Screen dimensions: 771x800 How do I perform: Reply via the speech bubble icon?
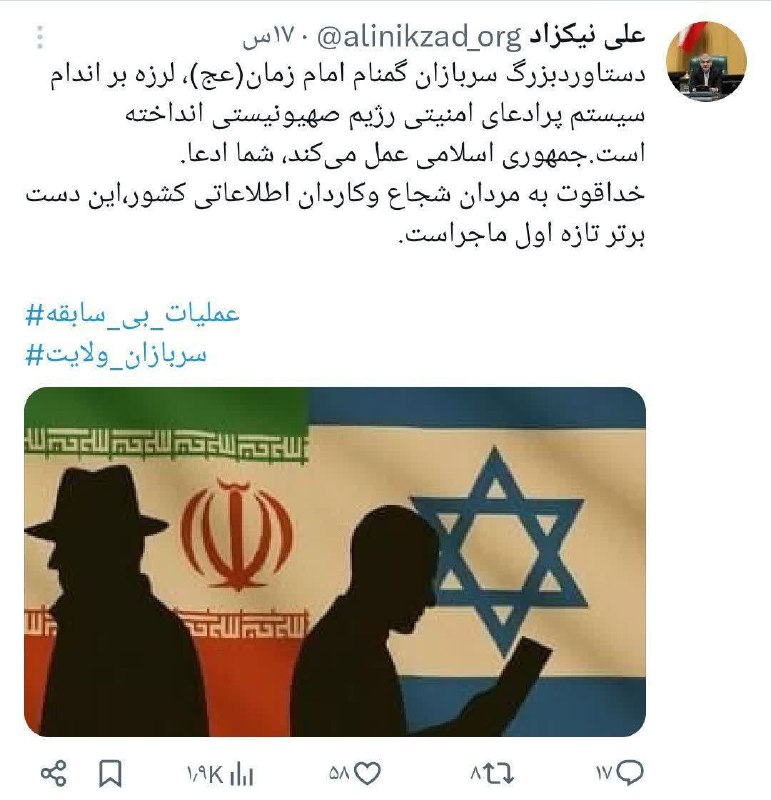tap(629, 773)
